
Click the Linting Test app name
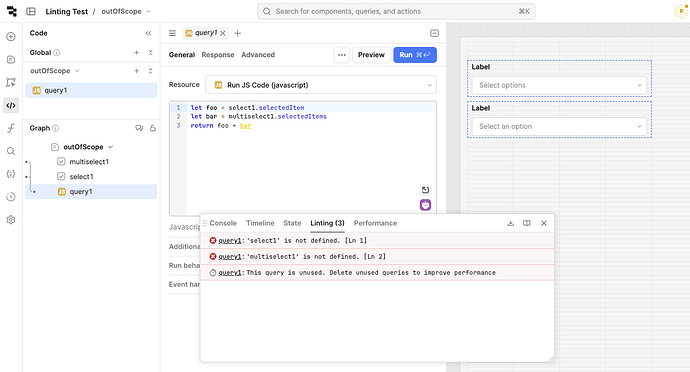click(x=67, y=11)
